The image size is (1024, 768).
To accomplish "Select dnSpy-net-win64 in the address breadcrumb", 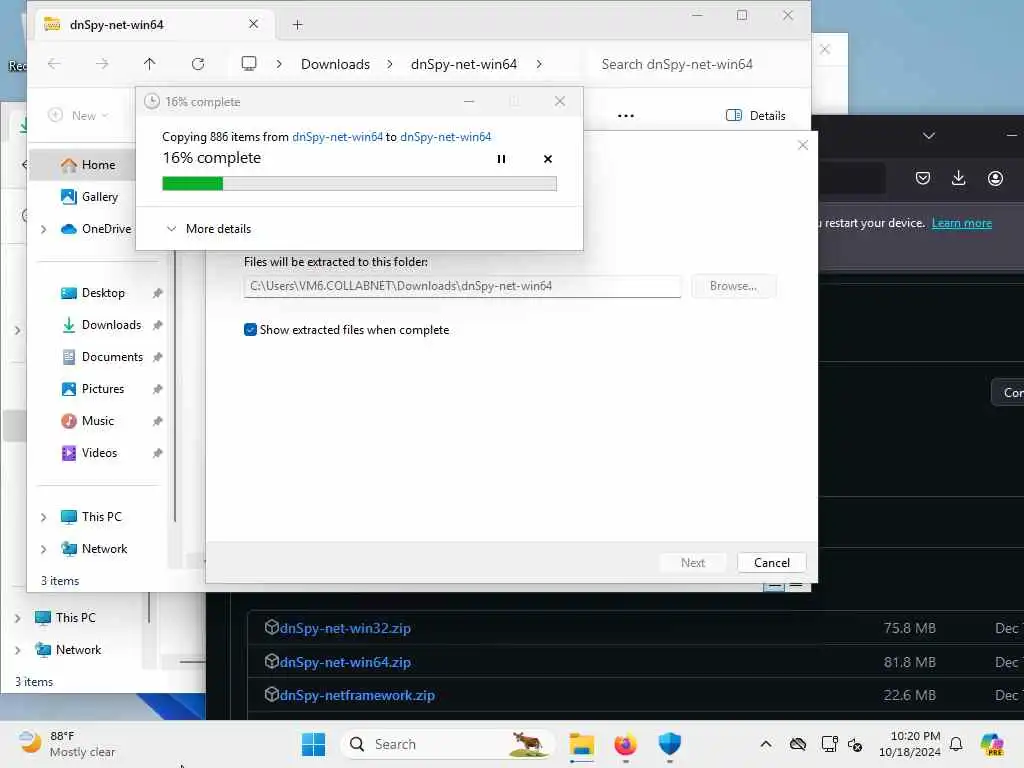I will (464, 64).
